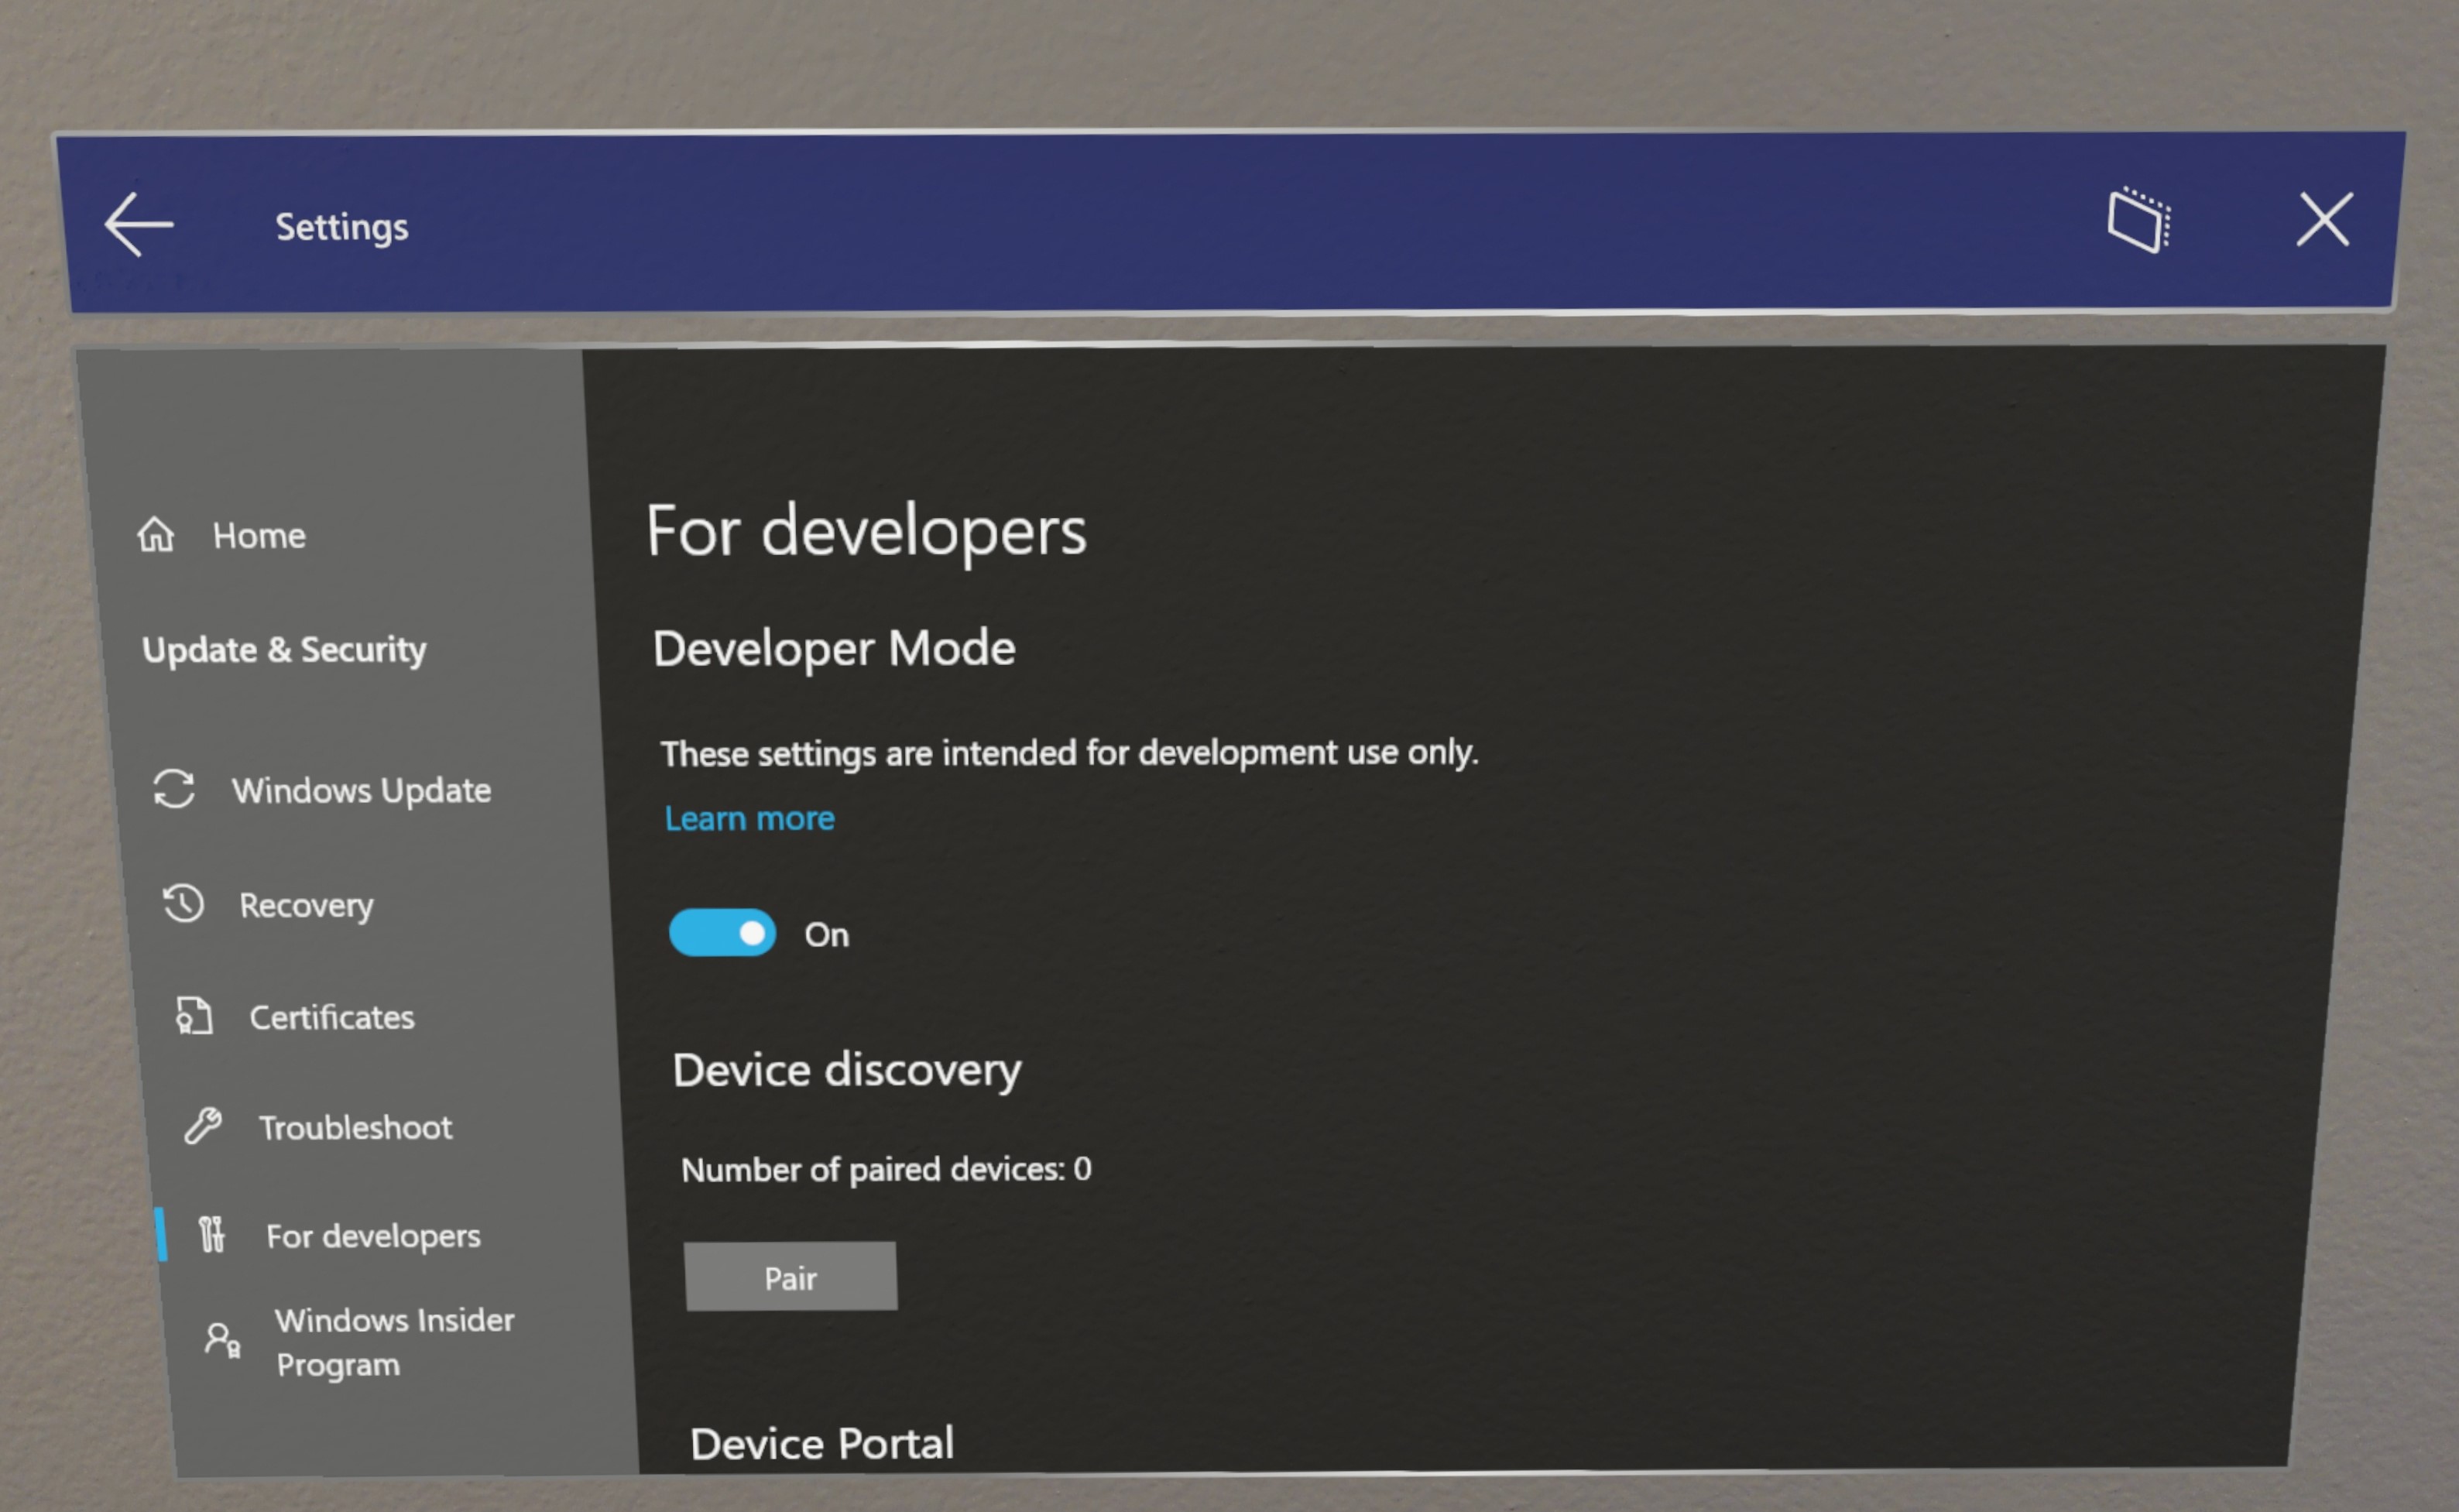Toggle Developer Mode off
Viewport: 2459px width, 1512px height.
pyautogui.click(x=720, y=931)
